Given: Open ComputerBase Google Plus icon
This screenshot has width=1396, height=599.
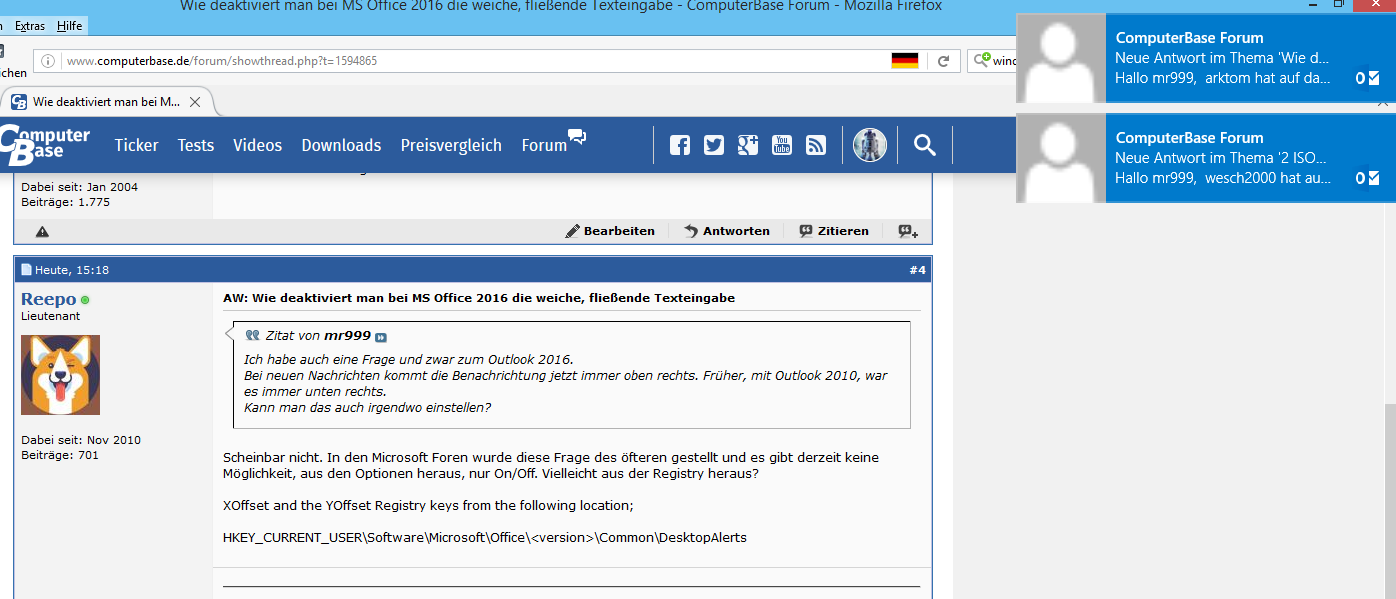Looking at the screenshot, I should pos(748,145).
